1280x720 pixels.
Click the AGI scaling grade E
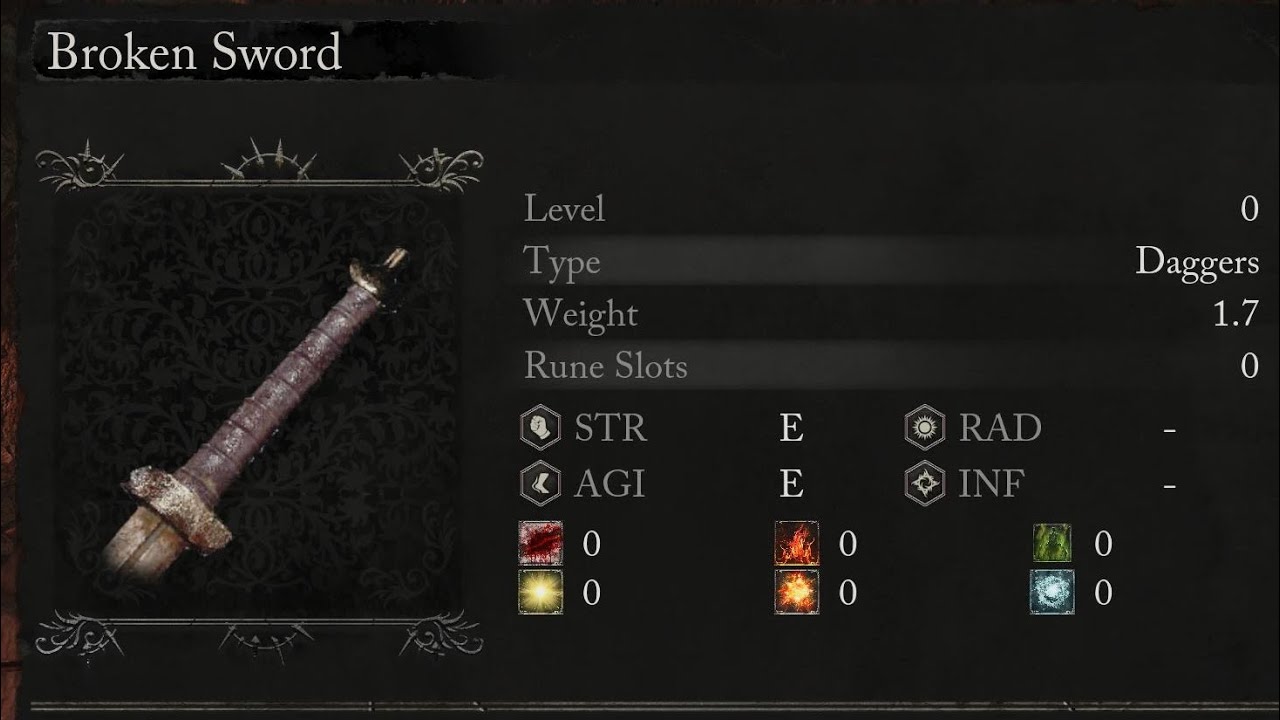791,484
